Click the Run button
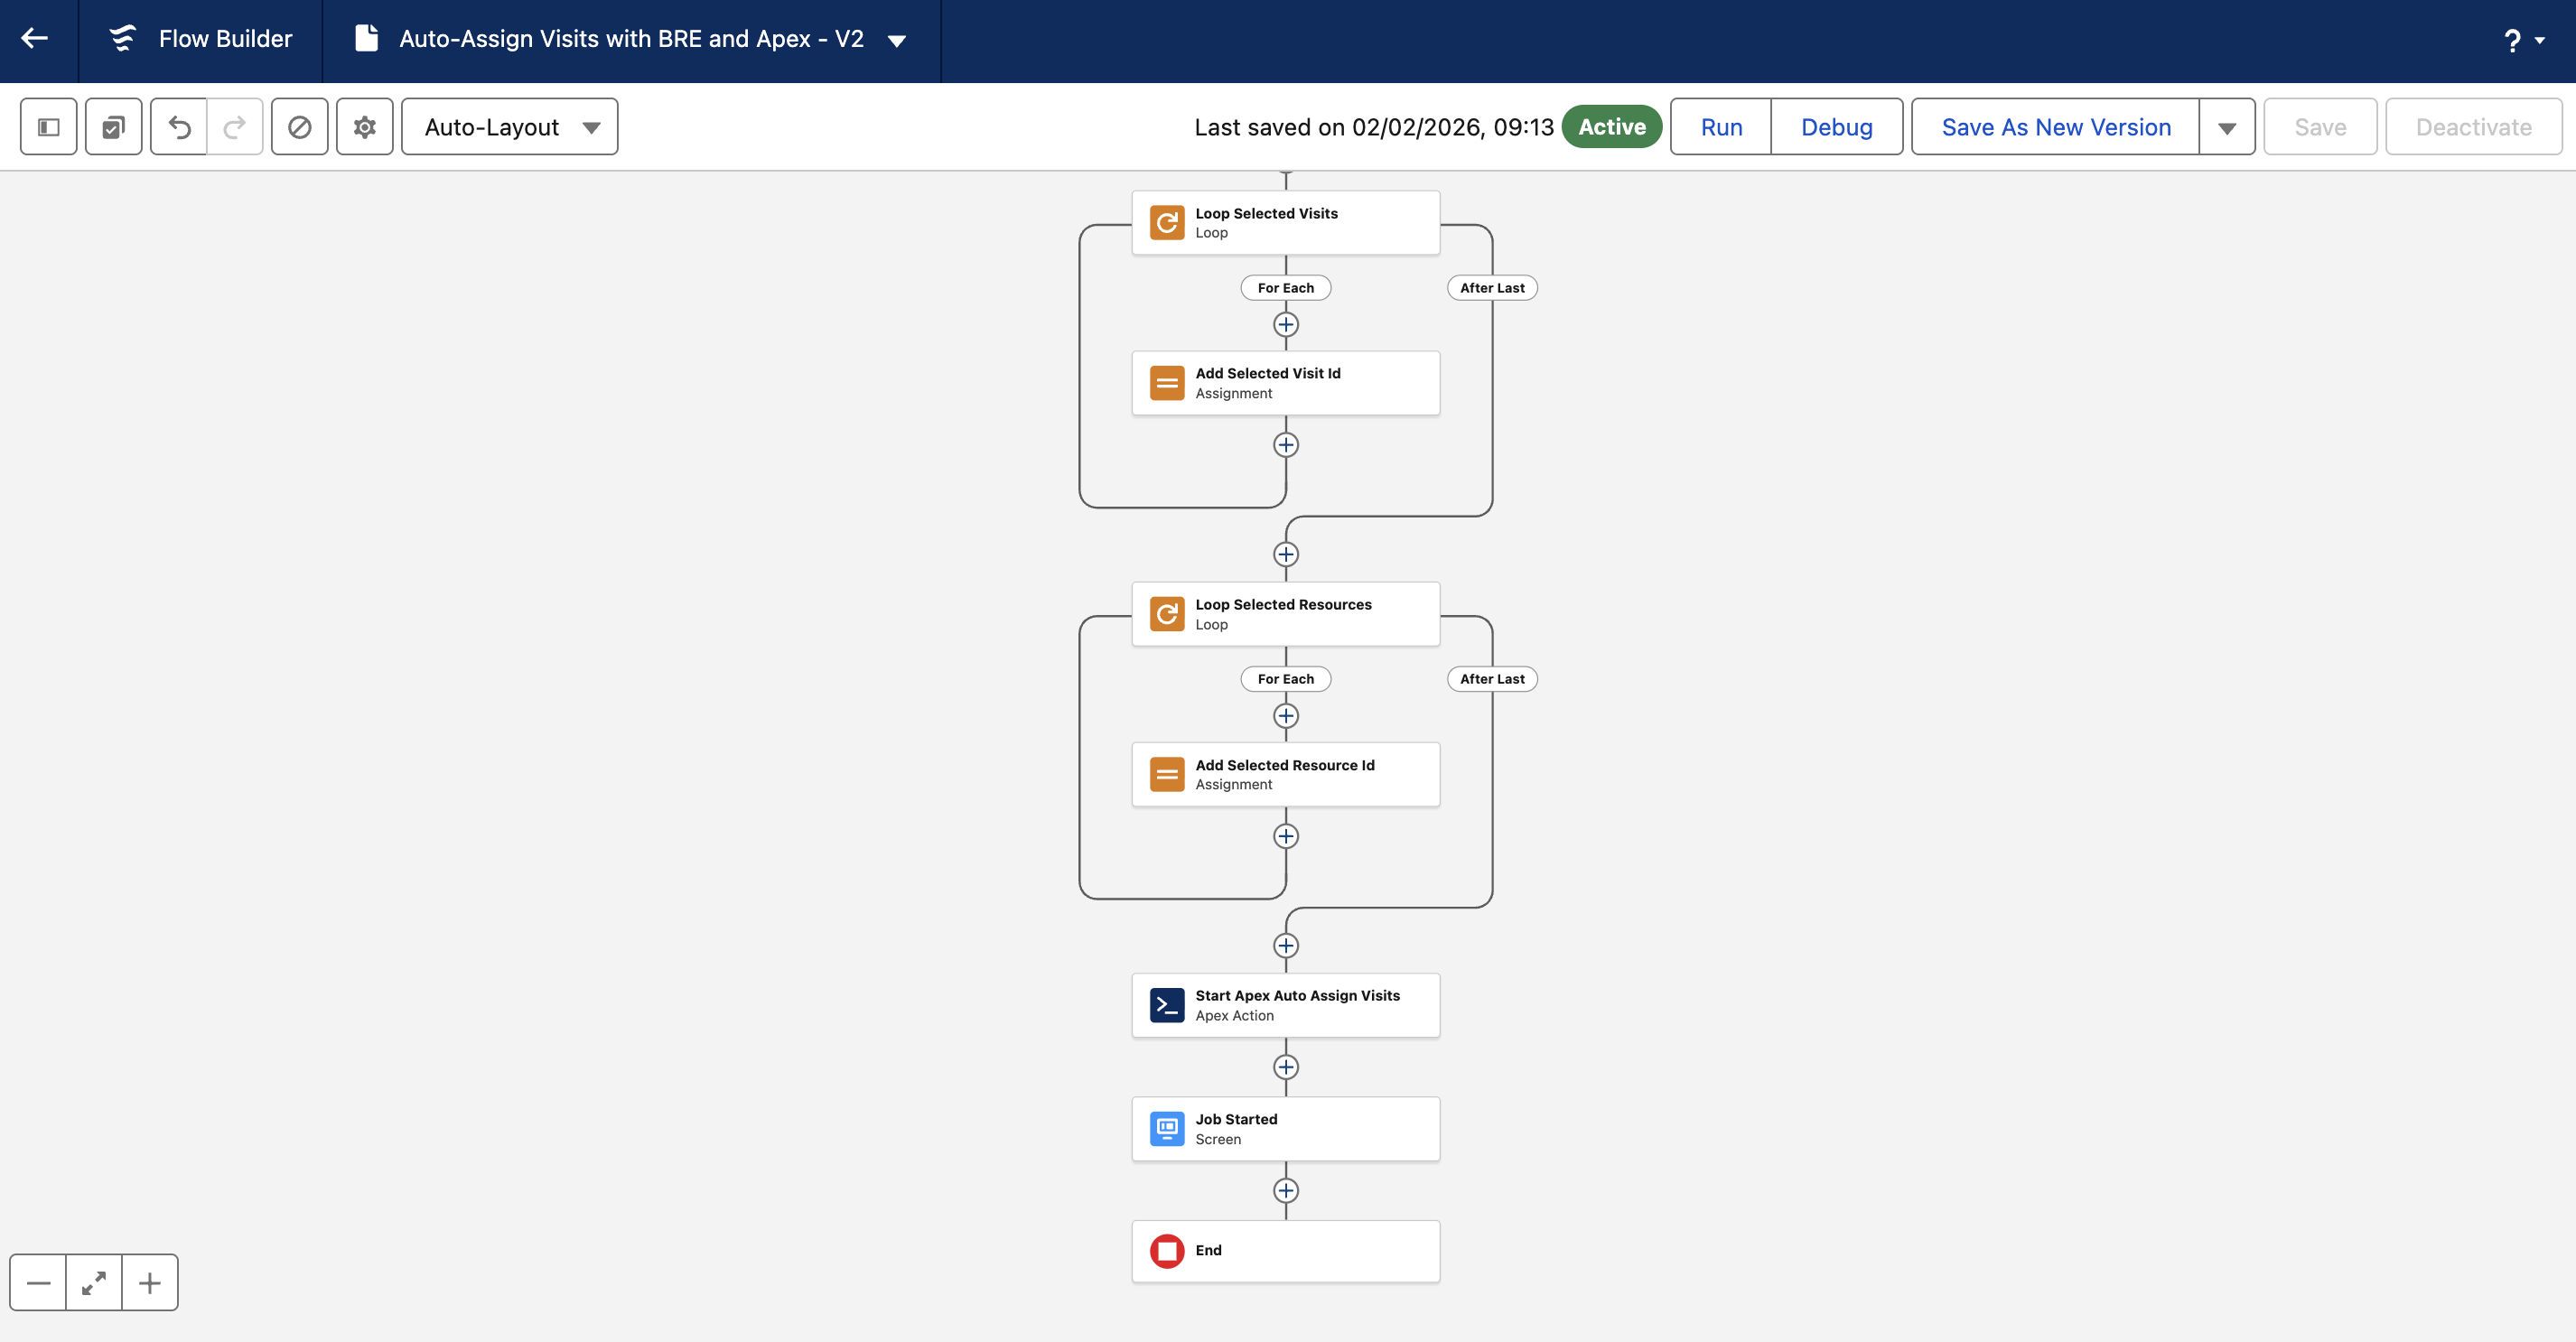Viewport: 2576px width, 1342px height. (1721, 127)
